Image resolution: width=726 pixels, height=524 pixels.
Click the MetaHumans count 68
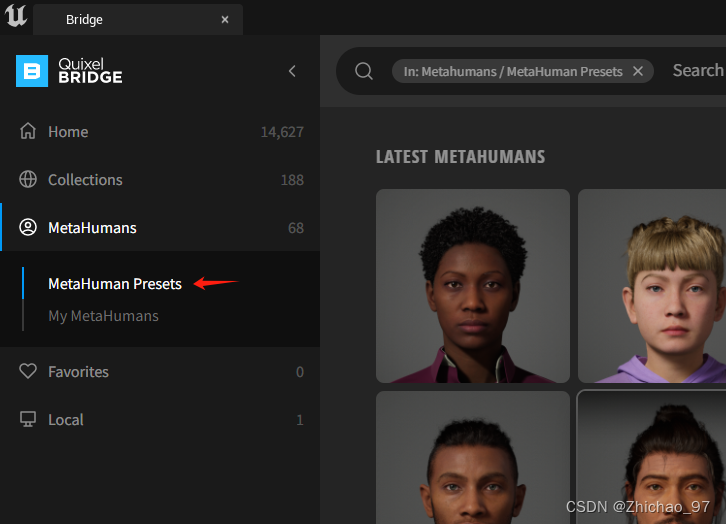296,228
